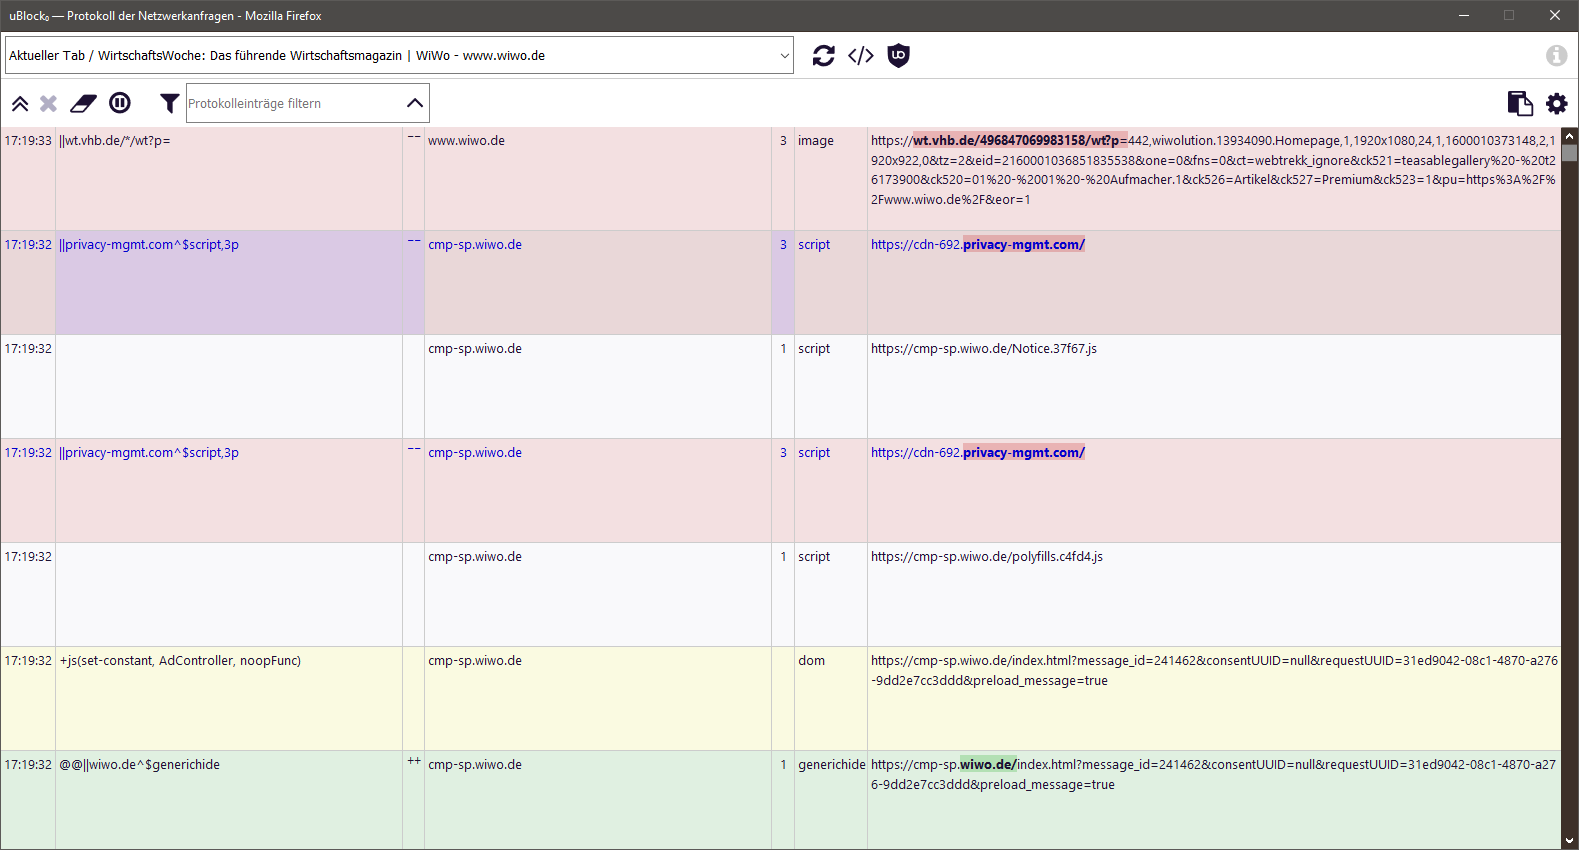Expand the filter expressions chevron
This screenshot has height=850, width=1579.
tap(415, 103)
